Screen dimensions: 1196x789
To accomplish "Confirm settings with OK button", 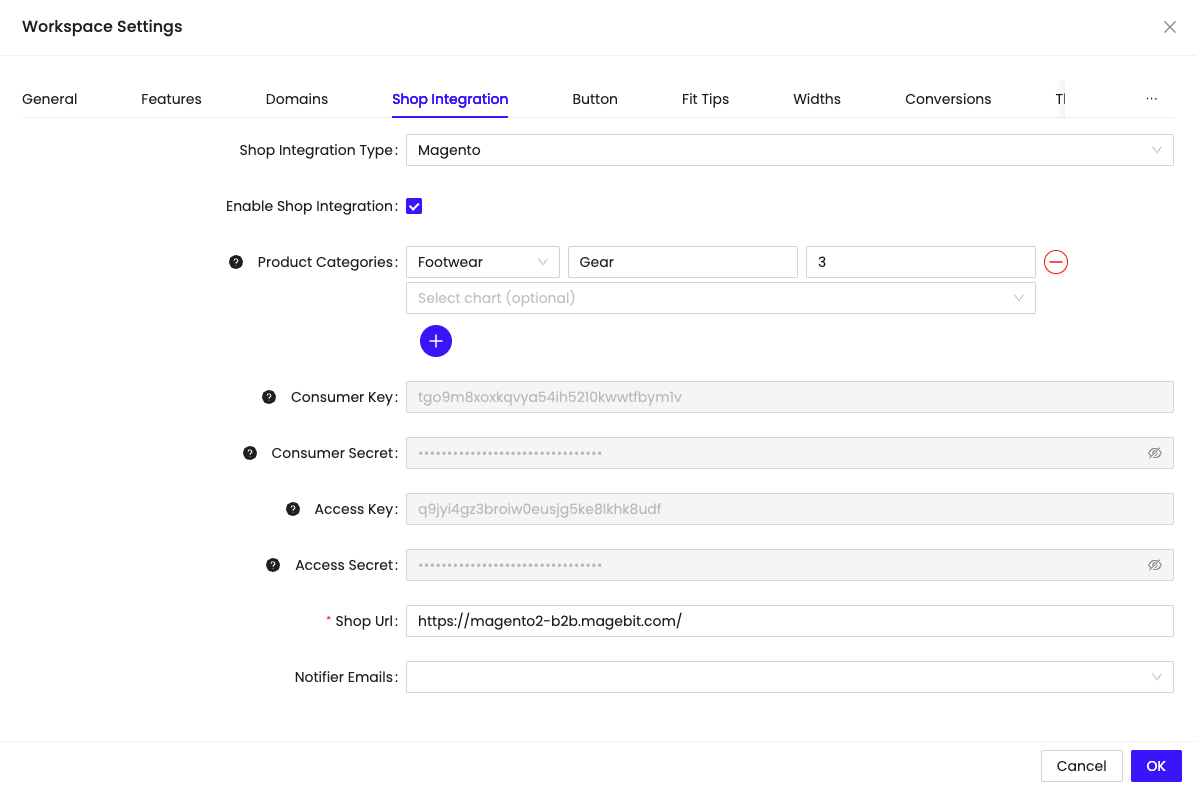I will [x=1156, y=765].
